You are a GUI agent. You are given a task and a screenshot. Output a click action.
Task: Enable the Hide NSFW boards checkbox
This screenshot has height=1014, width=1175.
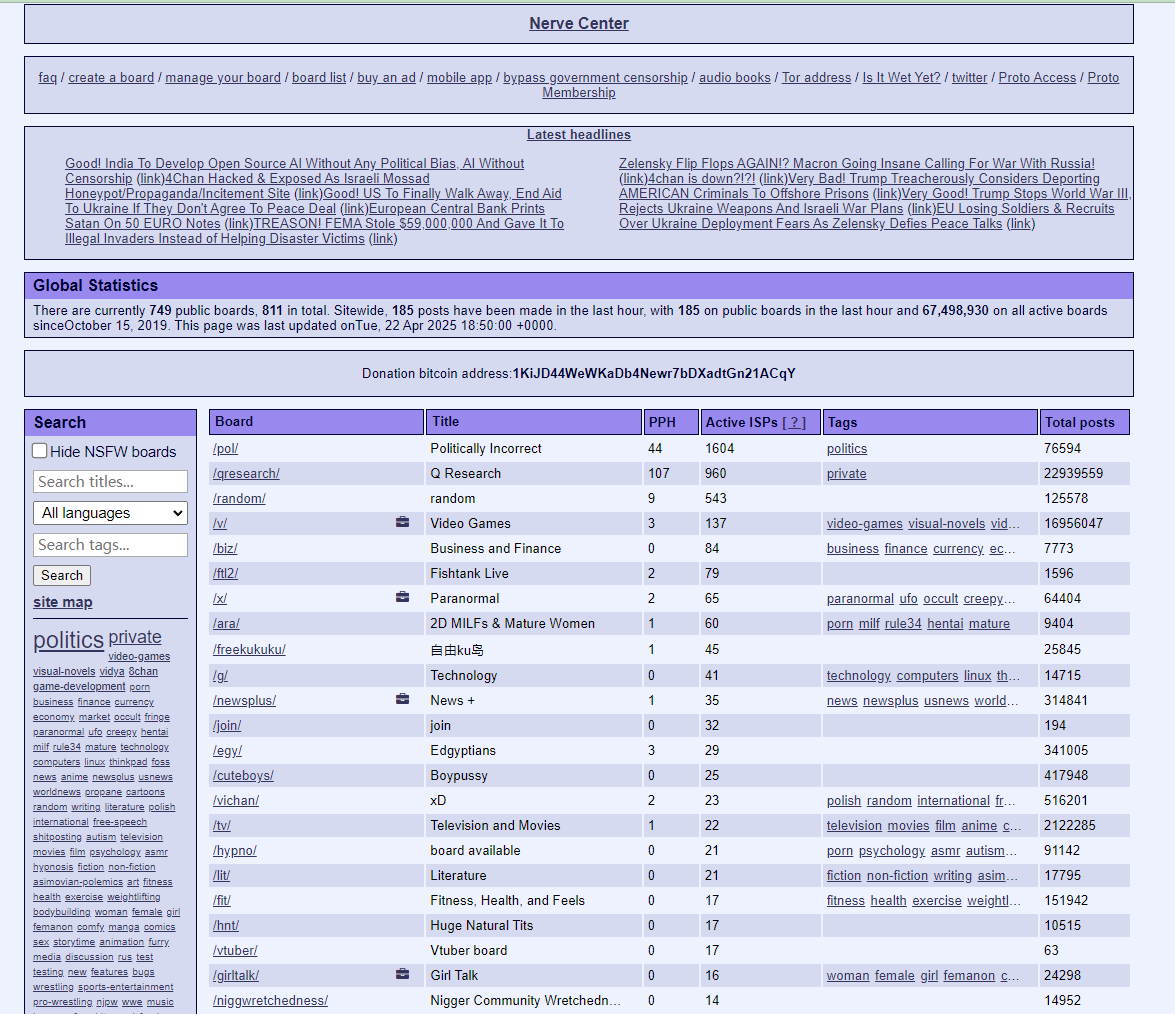pos(40,451)
